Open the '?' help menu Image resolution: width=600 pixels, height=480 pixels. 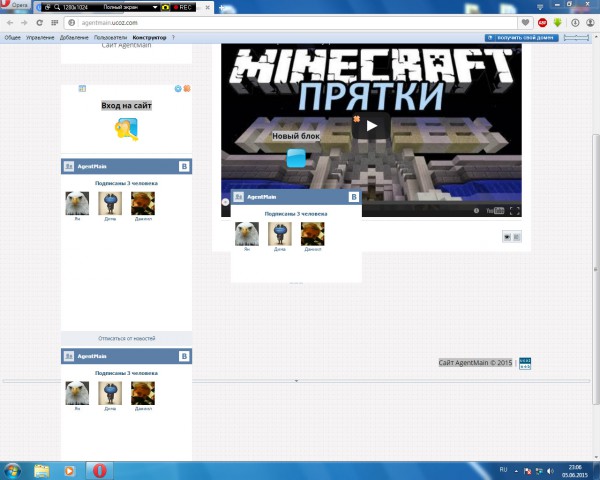click(173, 38)
